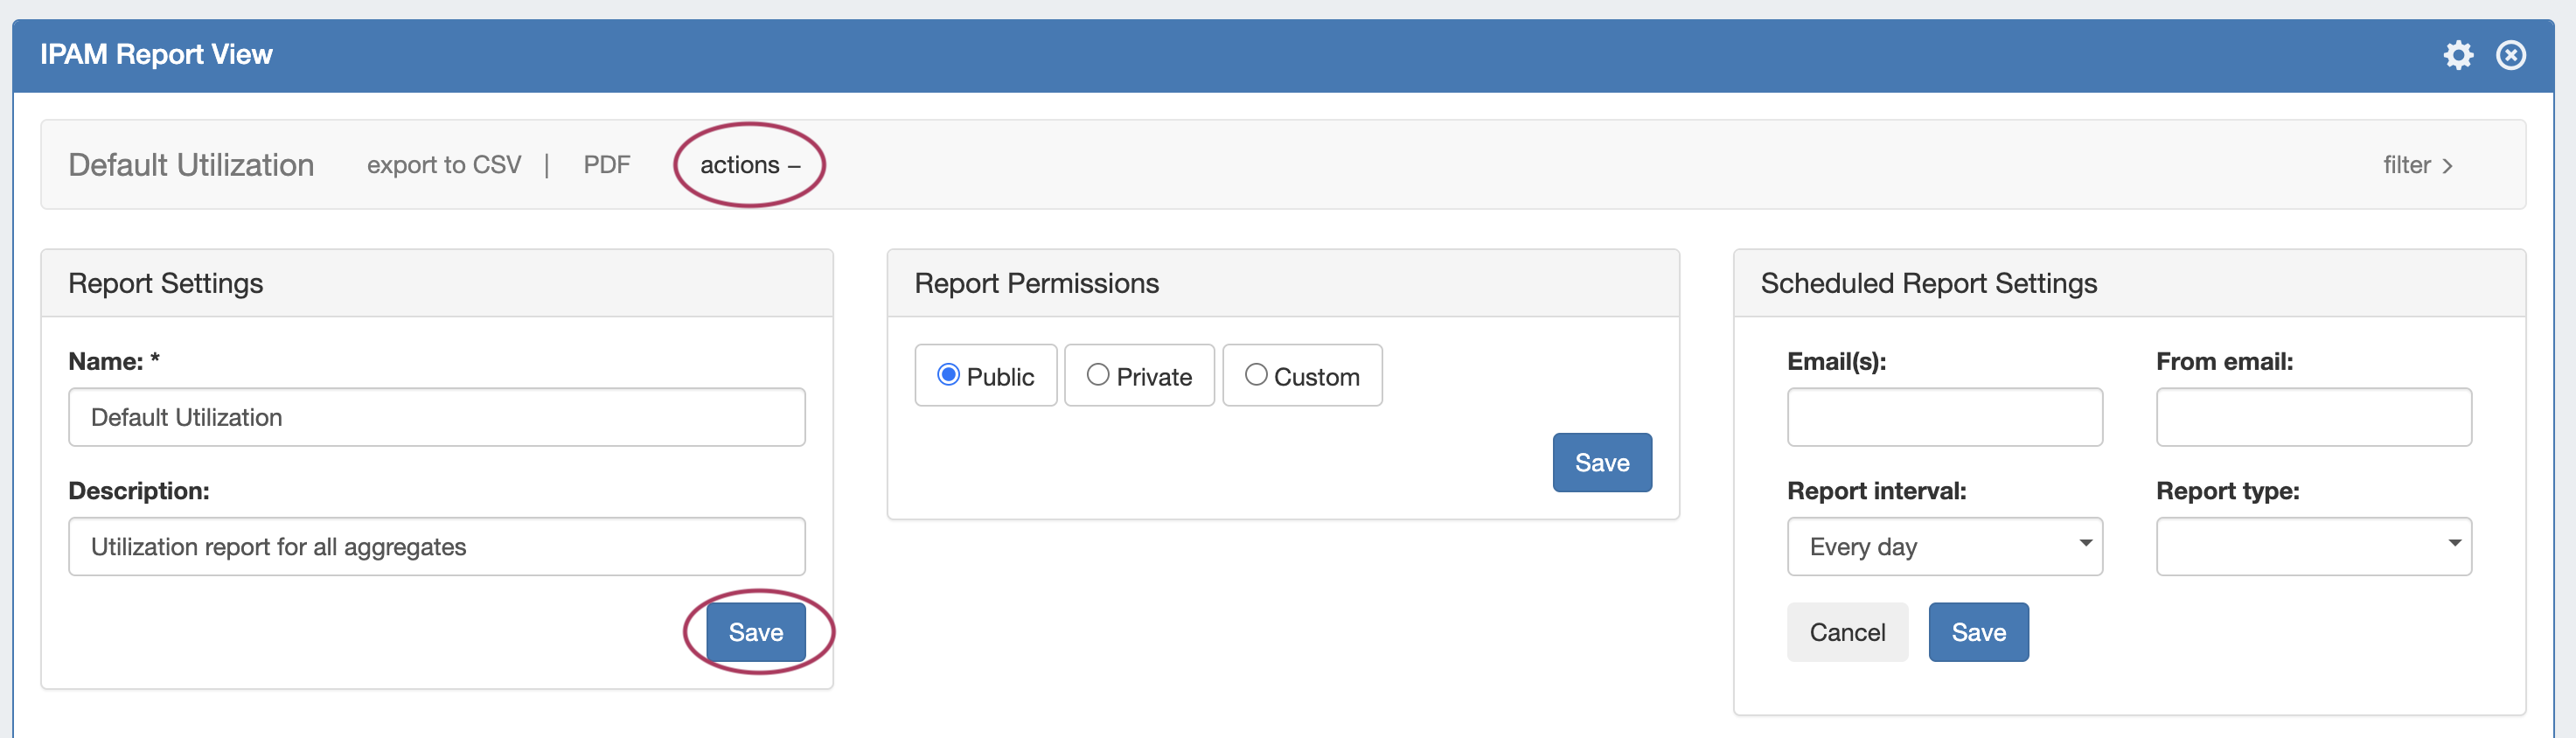This screenshot has height=738, width=2576.
Task: Cancel the scheduled report settings
Action: [1847, 632]
